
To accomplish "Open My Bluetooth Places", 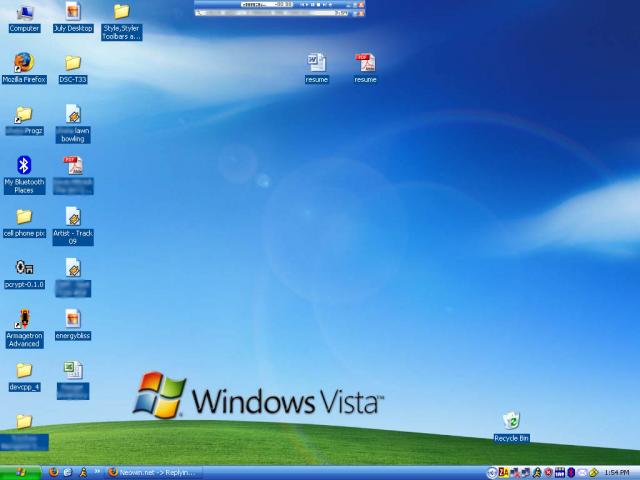I will tap(24, 165).
